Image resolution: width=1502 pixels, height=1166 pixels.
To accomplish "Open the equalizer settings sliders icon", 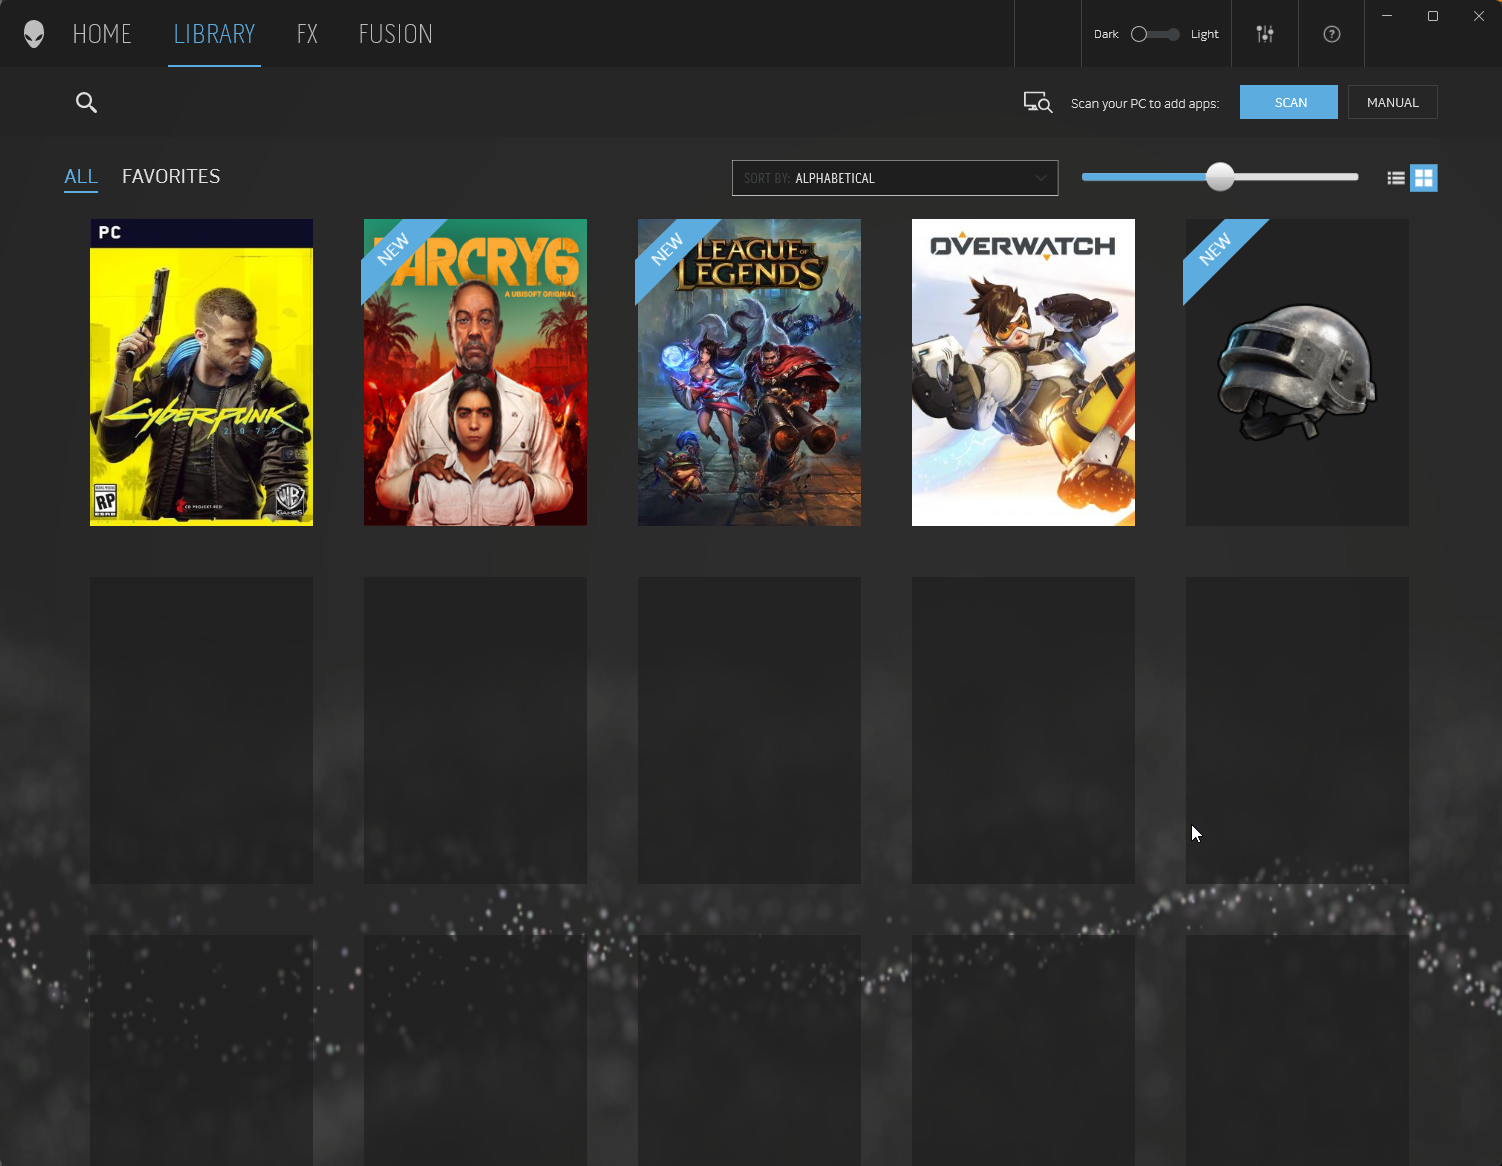I will [x=1265, y=34].
